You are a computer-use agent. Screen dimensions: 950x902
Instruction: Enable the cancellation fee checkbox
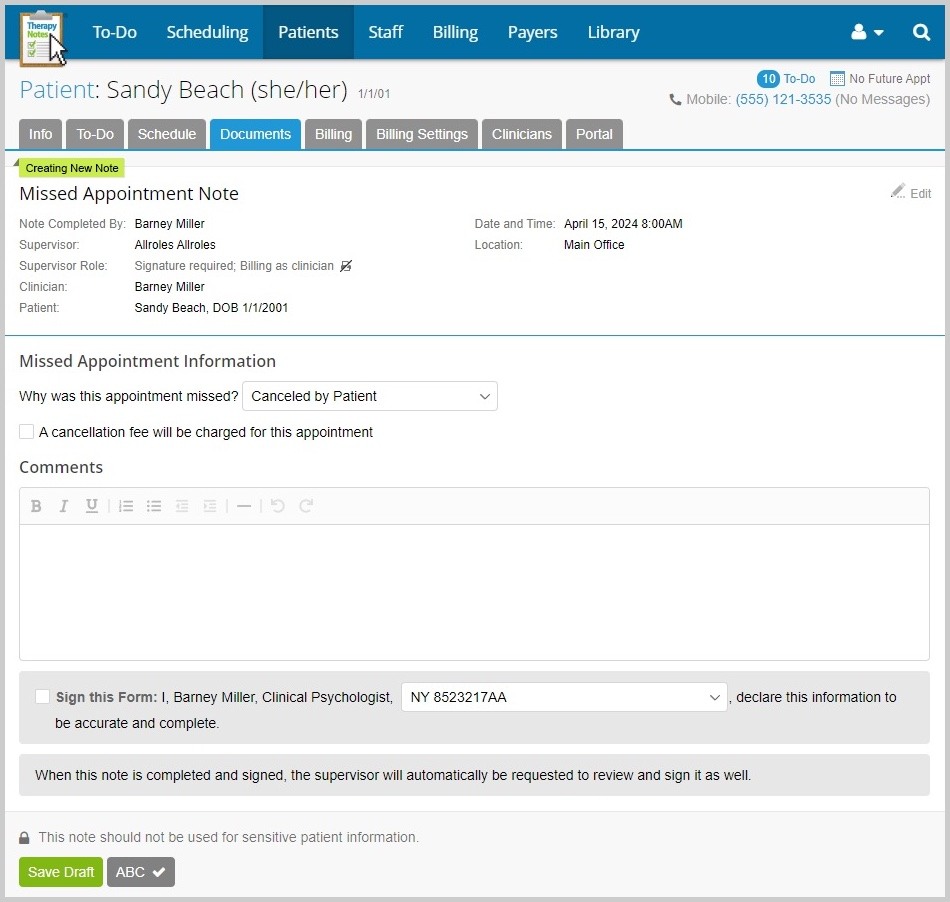click(x=27, y=431)
